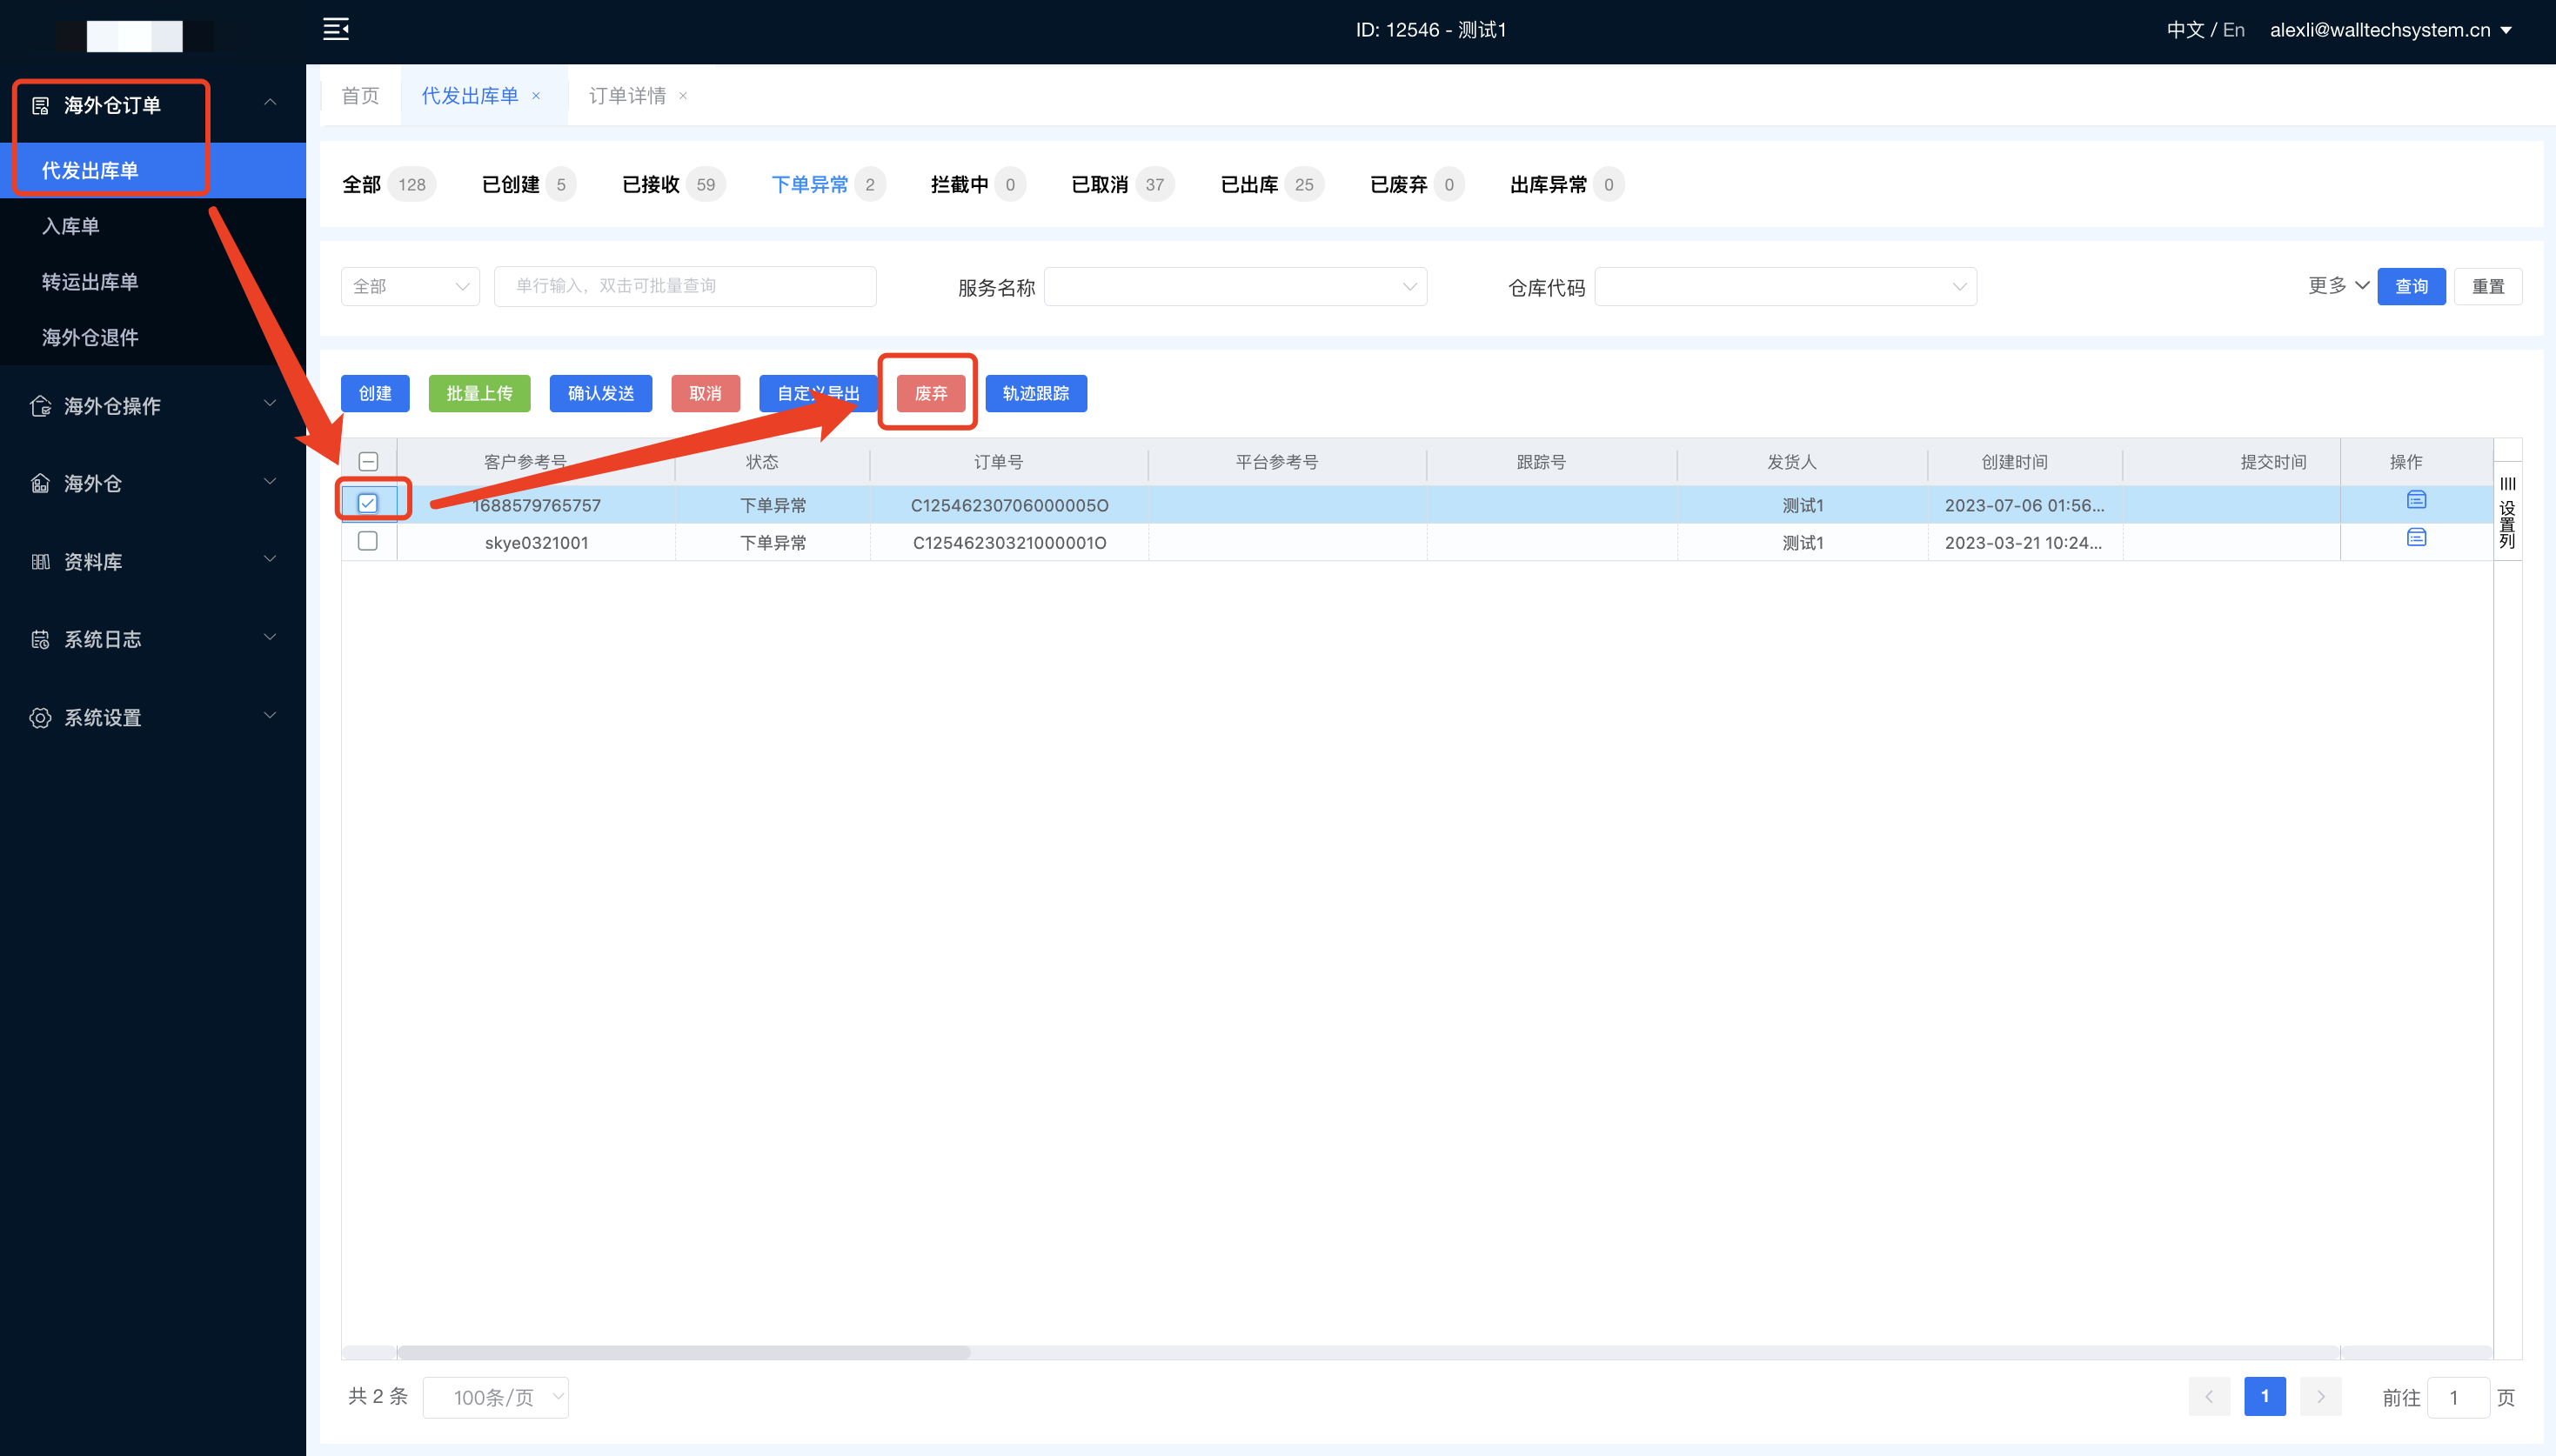The image size is (2556, 1456).
Task: Expand the 资料库 menu
Action: (x=270, y=560)
